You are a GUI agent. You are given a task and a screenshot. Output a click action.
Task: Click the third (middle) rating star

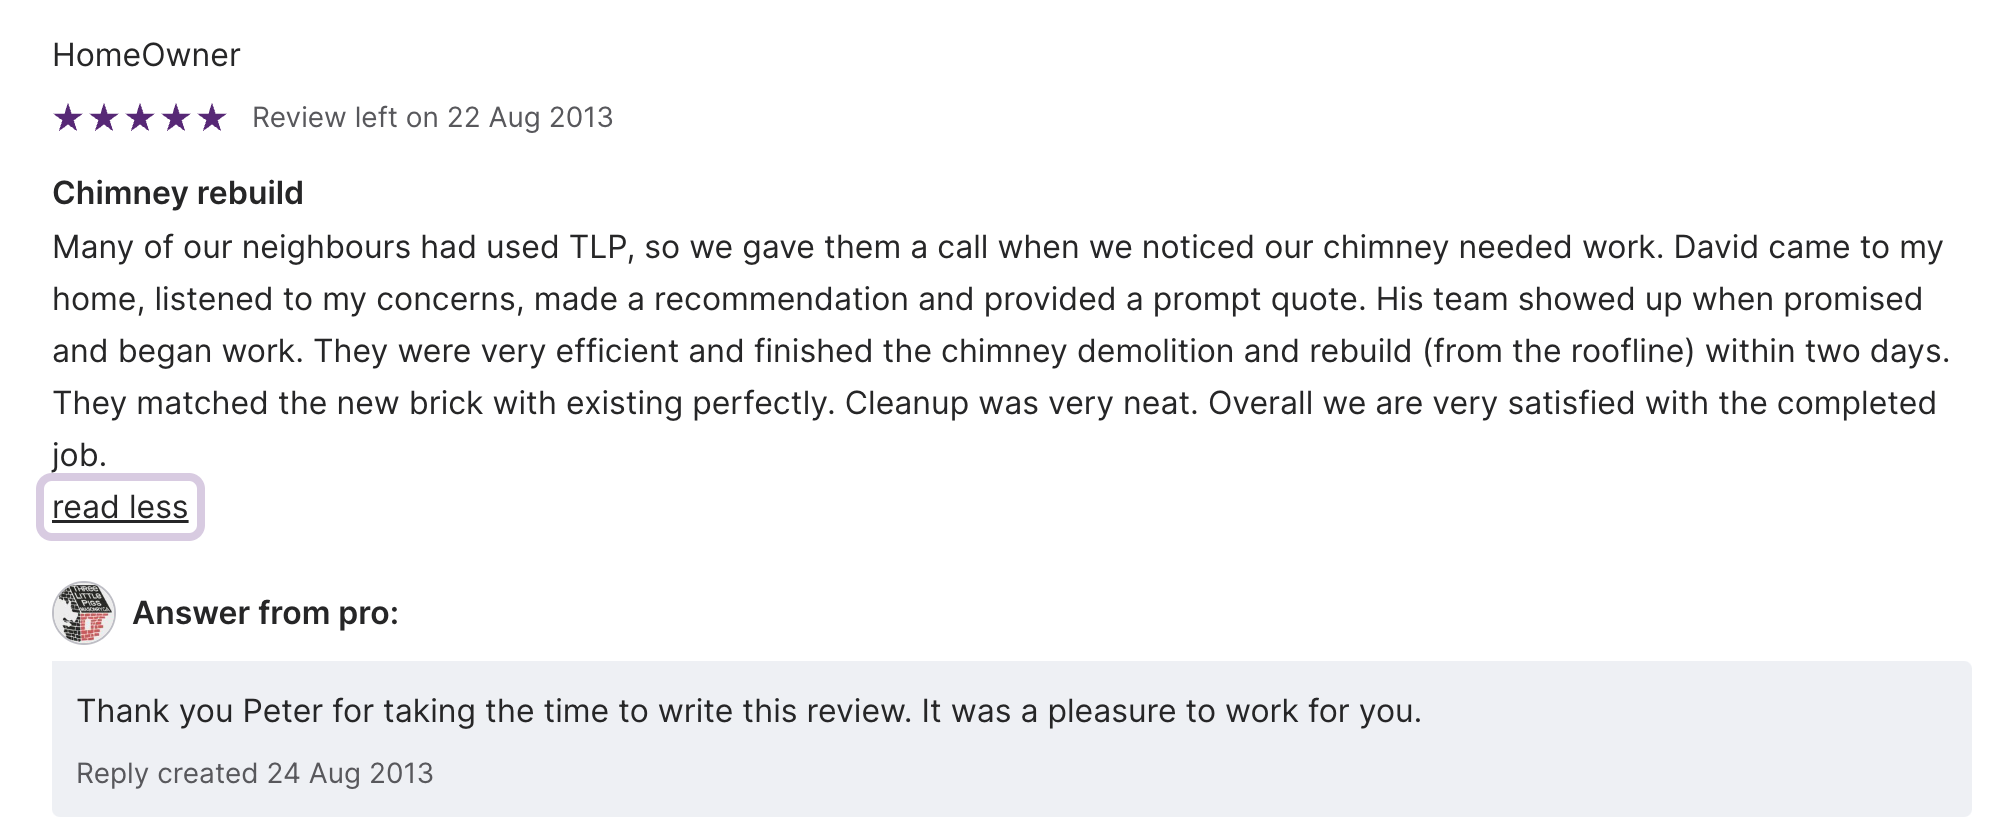140,118
